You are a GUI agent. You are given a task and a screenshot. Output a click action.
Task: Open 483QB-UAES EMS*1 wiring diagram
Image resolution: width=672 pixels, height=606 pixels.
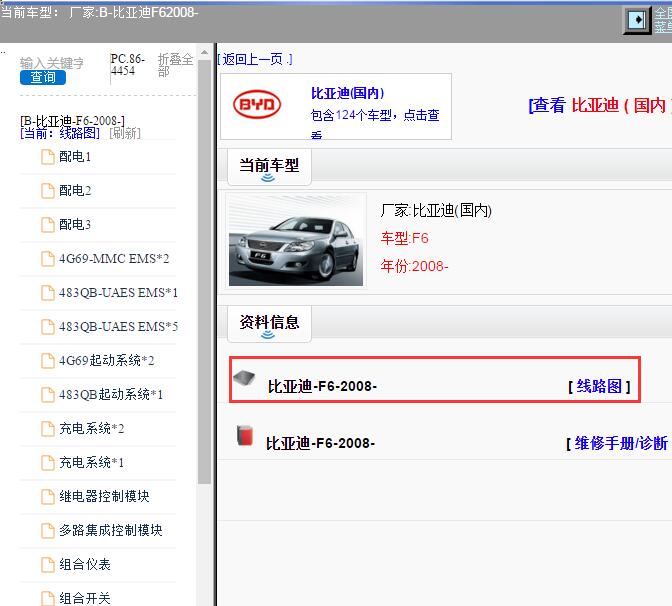pos(118,293)
